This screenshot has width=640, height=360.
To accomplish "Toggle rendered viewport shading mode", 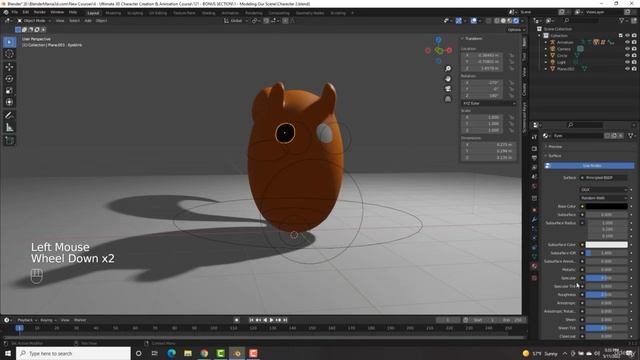I will (x=516, y=20).
